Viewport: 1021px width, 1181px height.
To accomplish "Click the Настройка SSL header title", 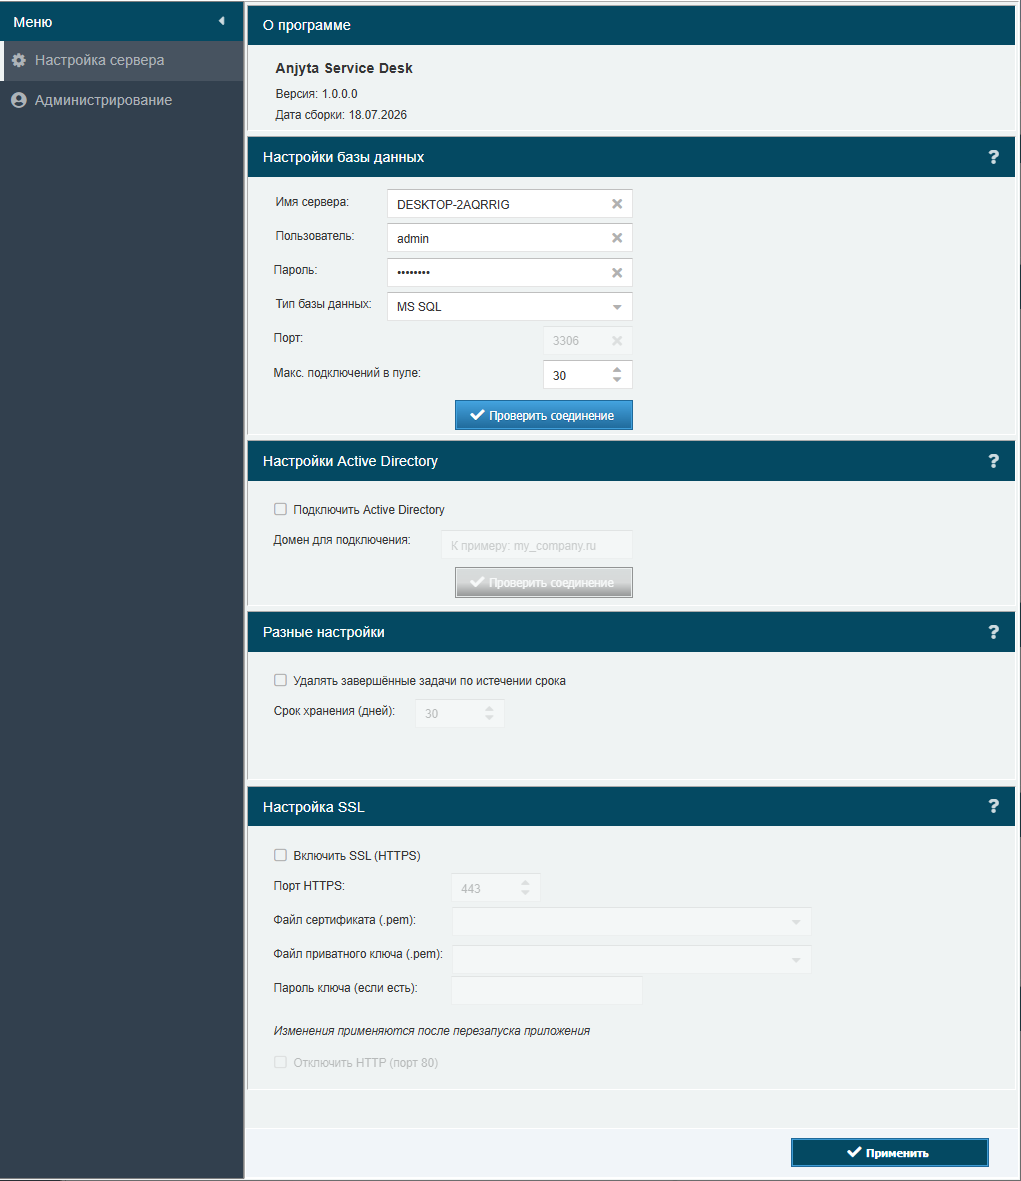I will (313, 807).
